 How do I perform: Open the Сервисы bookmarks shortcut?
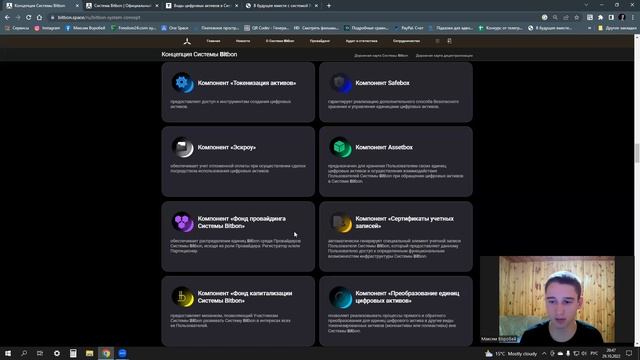coord(17,28)
